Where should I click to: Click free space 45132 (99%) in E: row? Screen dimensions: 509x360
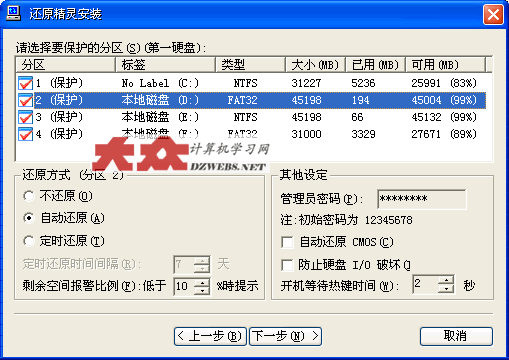pos(444,117)
